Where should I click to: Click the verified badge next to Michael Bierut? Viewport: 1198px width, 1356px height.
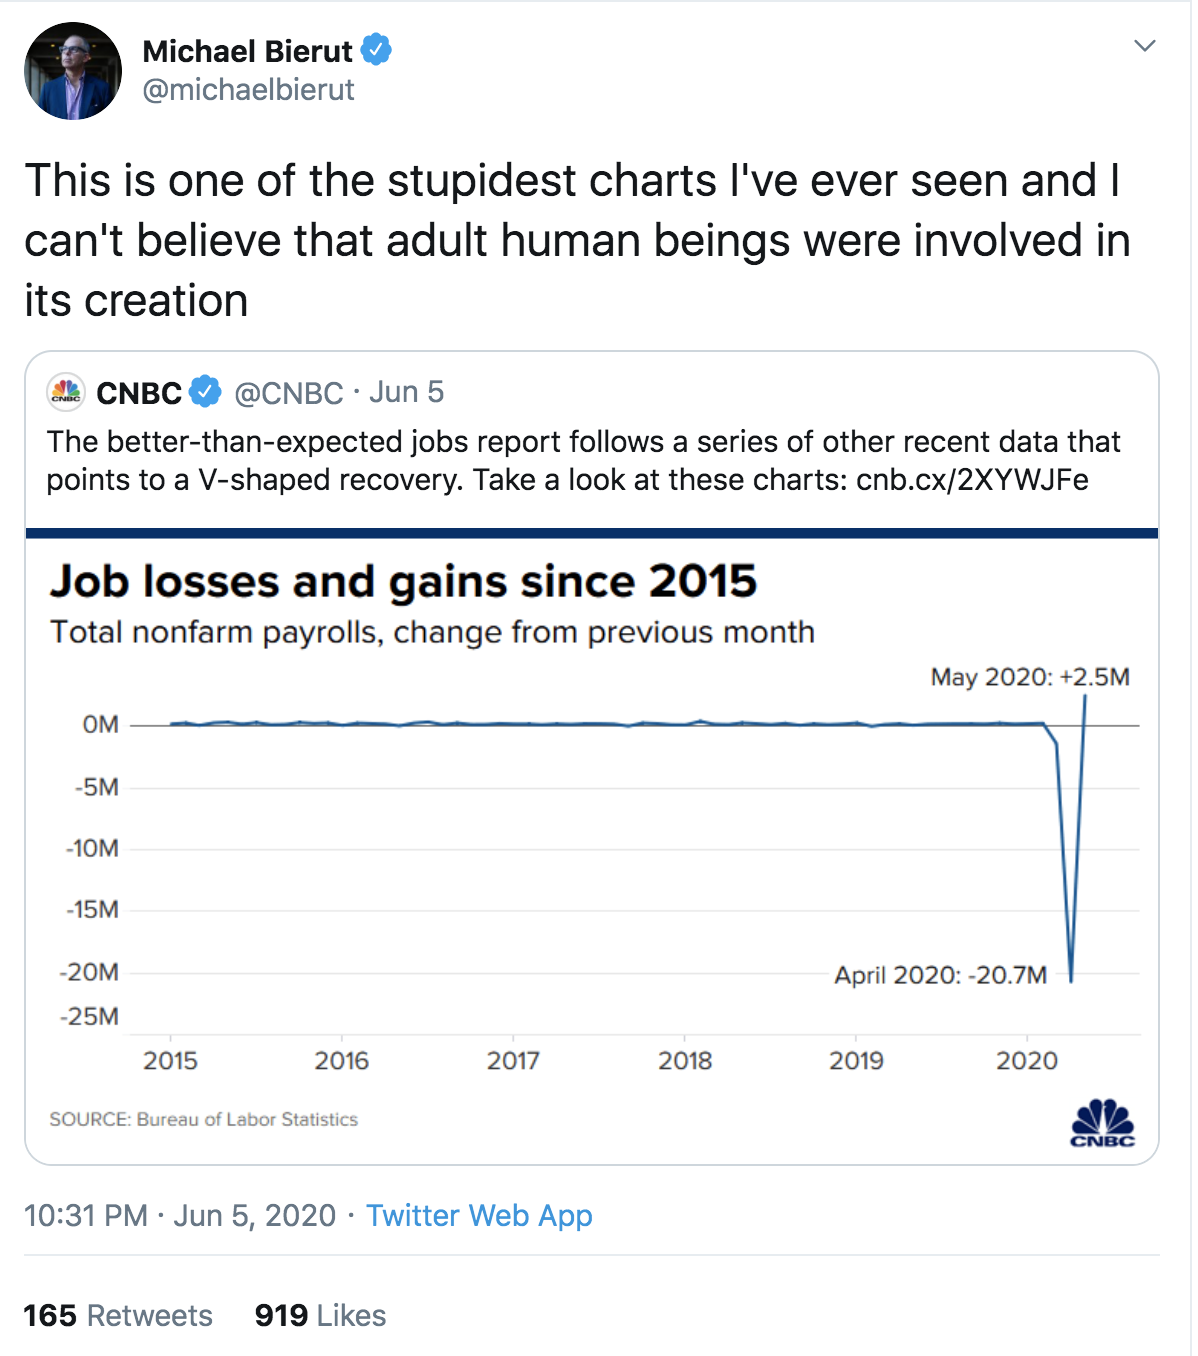point(376,49)
